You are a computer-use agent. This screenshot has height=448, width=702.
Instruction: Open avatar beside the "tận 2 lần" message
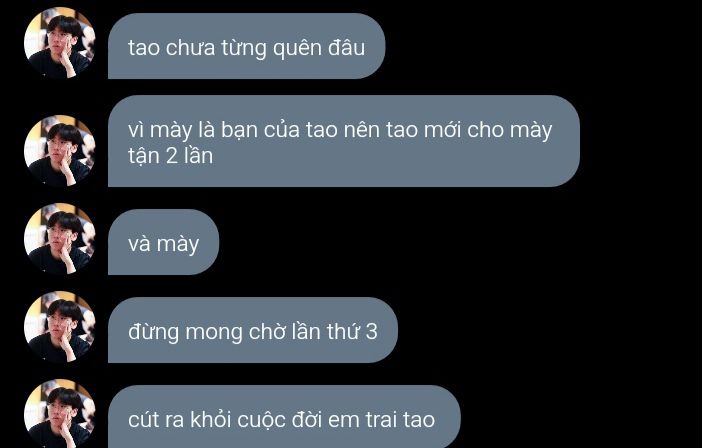coord(60,151)
